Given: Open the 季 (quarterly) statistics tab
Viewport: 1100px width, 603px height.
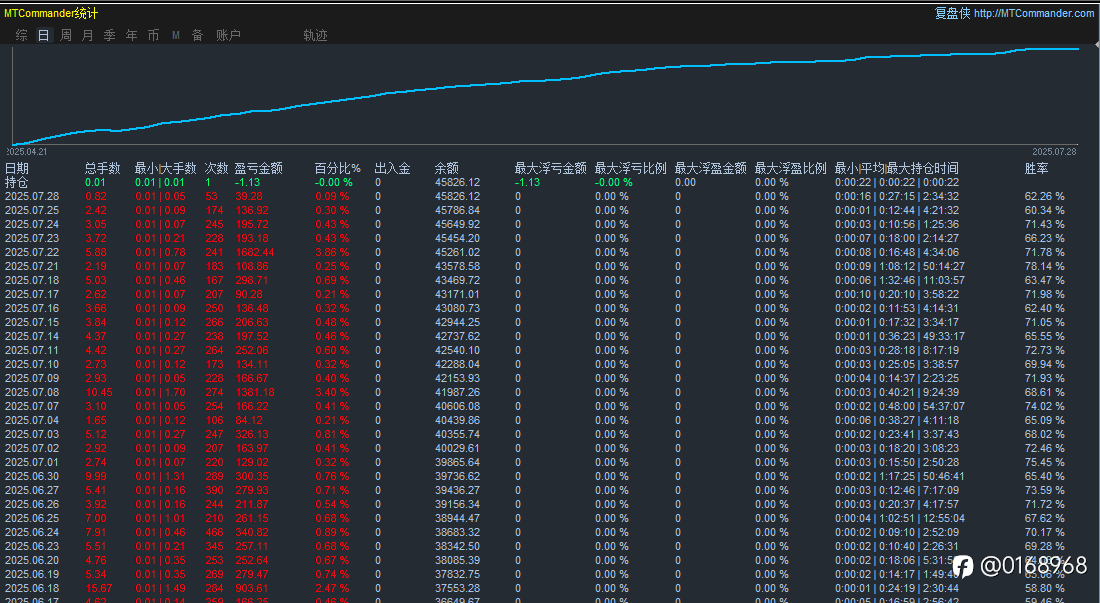Looking at the screenshot, I should tap(110, 35).
